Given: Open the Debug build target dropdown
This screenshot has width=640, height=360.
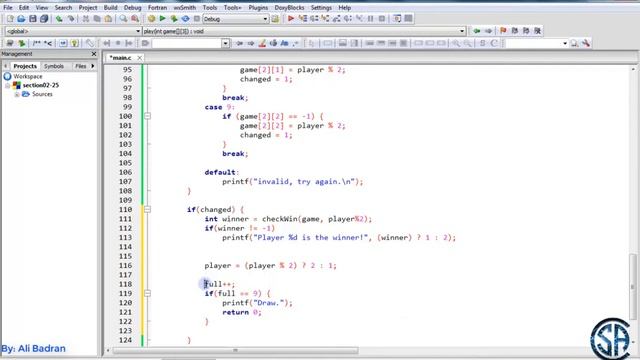Looking at the screenshot, I should click(265, 19).
